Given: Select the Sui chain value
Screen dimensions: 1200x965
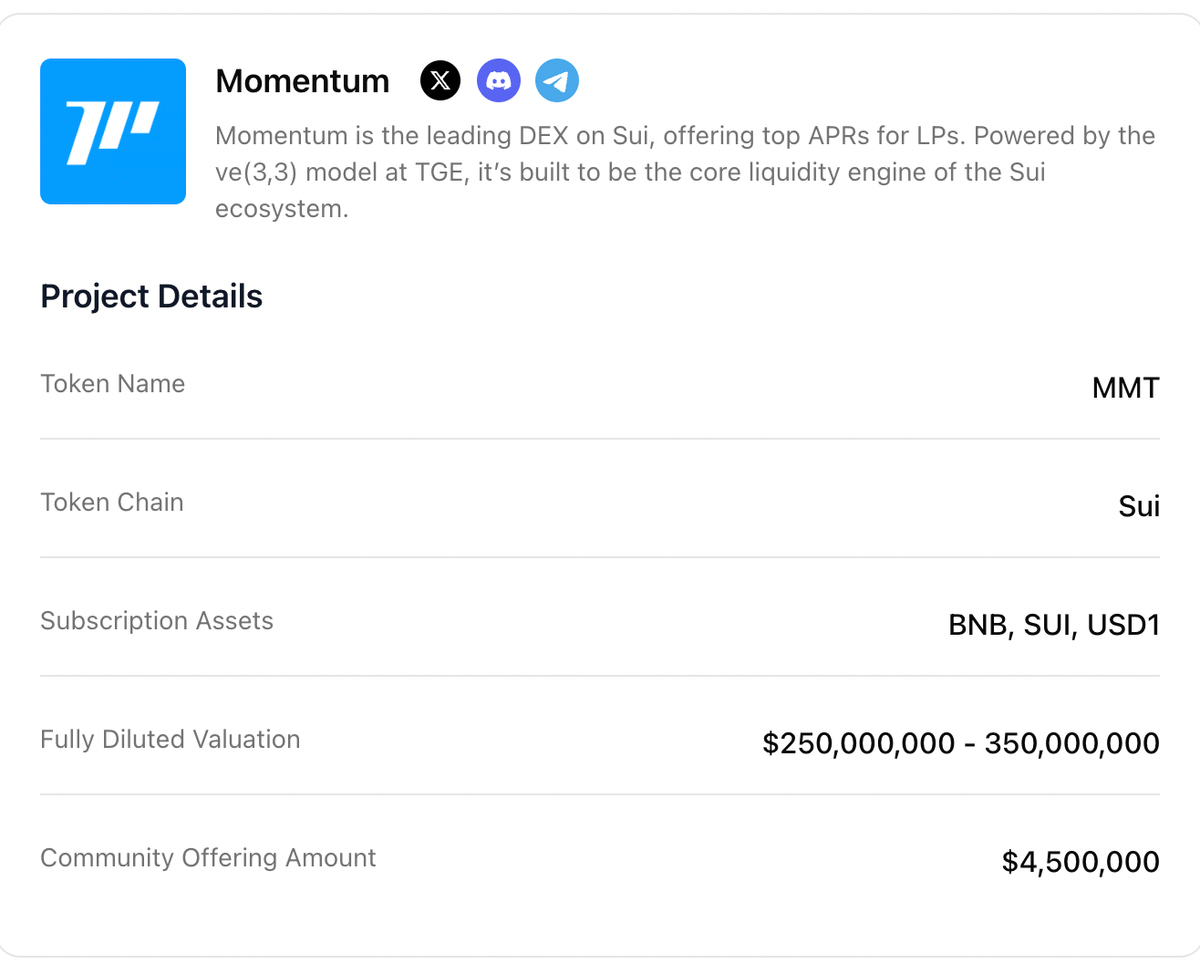Looking at the screenshot, I should [x=1139, y=506].
